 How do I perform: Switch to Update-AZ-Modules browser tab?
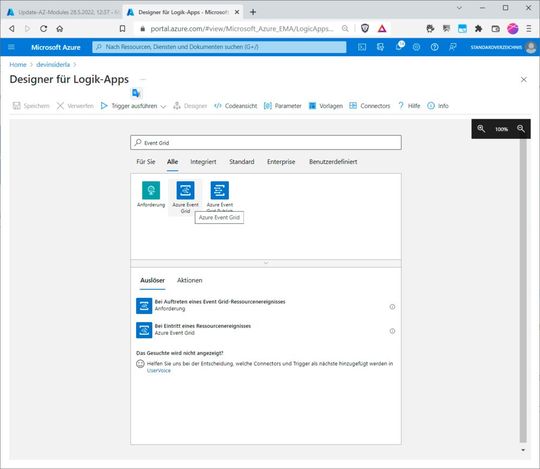[x=63, y=12]
